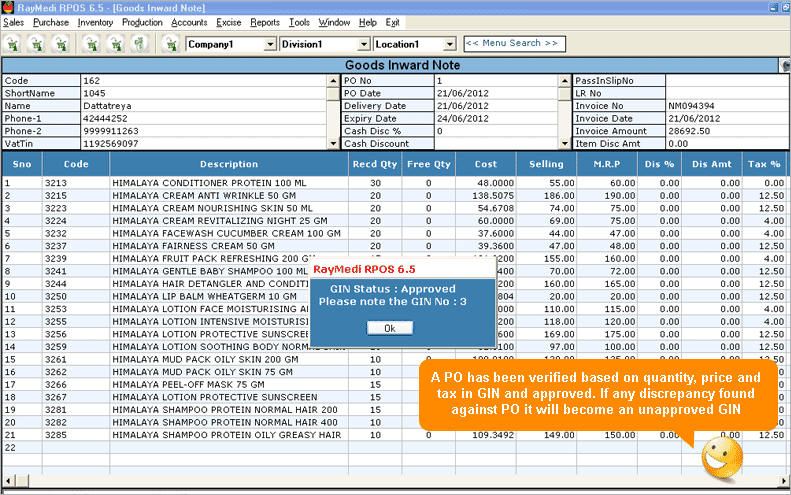
Task: Open the Reports menu
Action: pyautogui.click(x=265, y=22)
